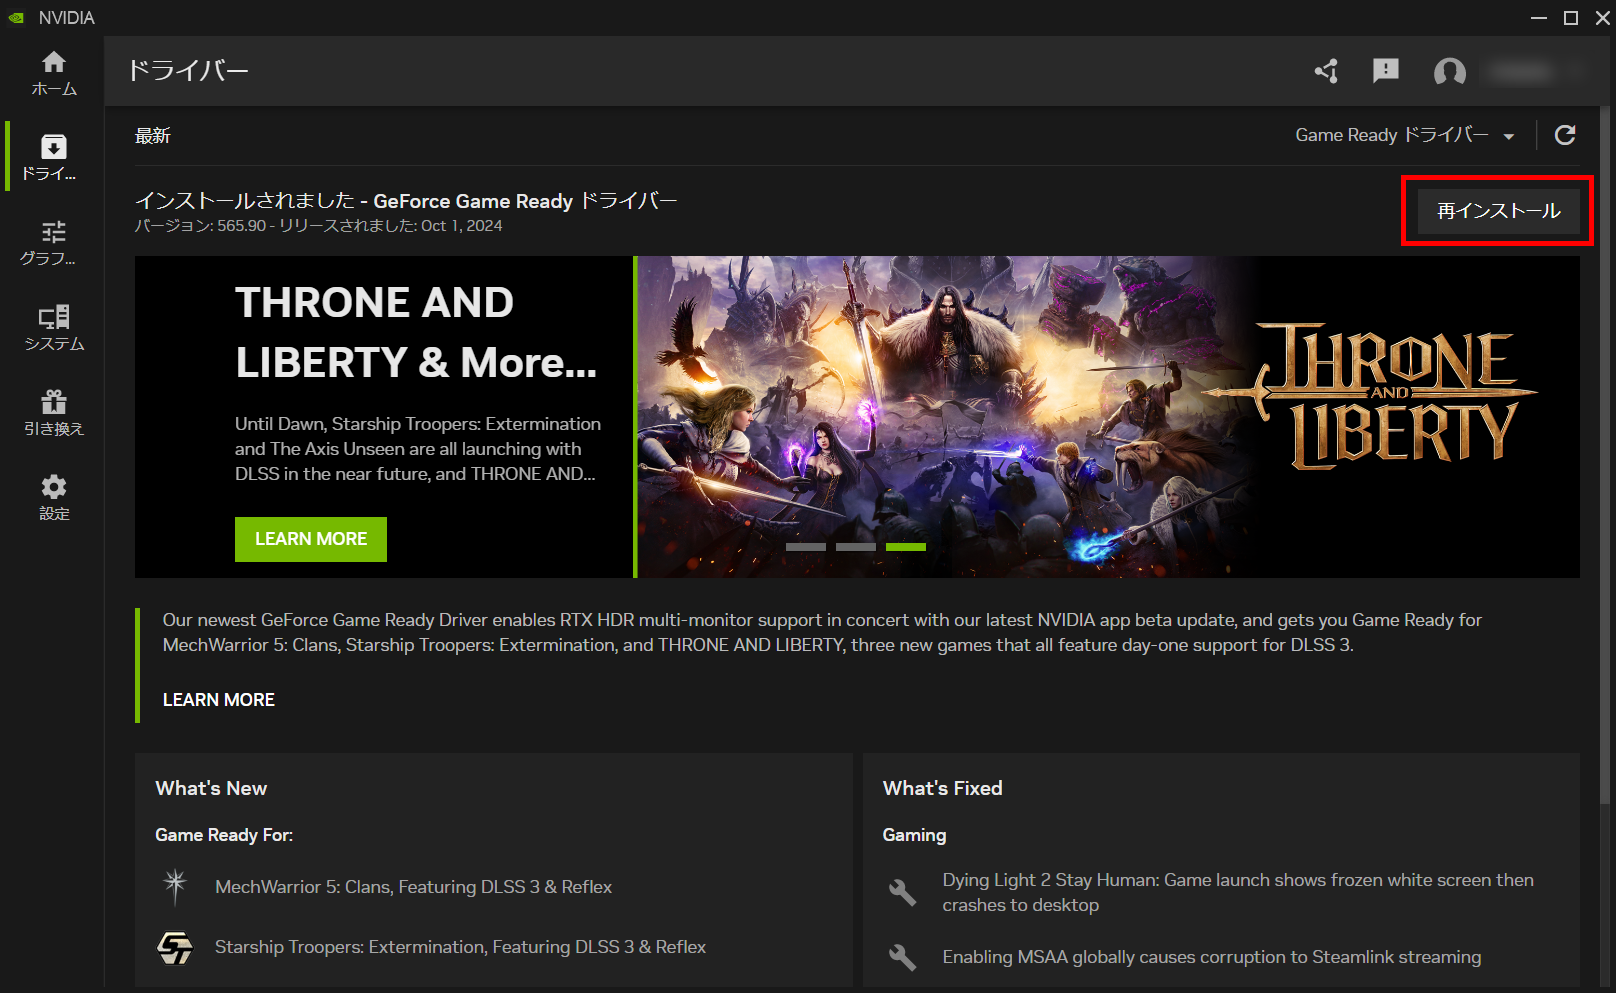Click the NVIDIA logo in title bar
This screenshot has width=1616, height=993.
(17, 18)
